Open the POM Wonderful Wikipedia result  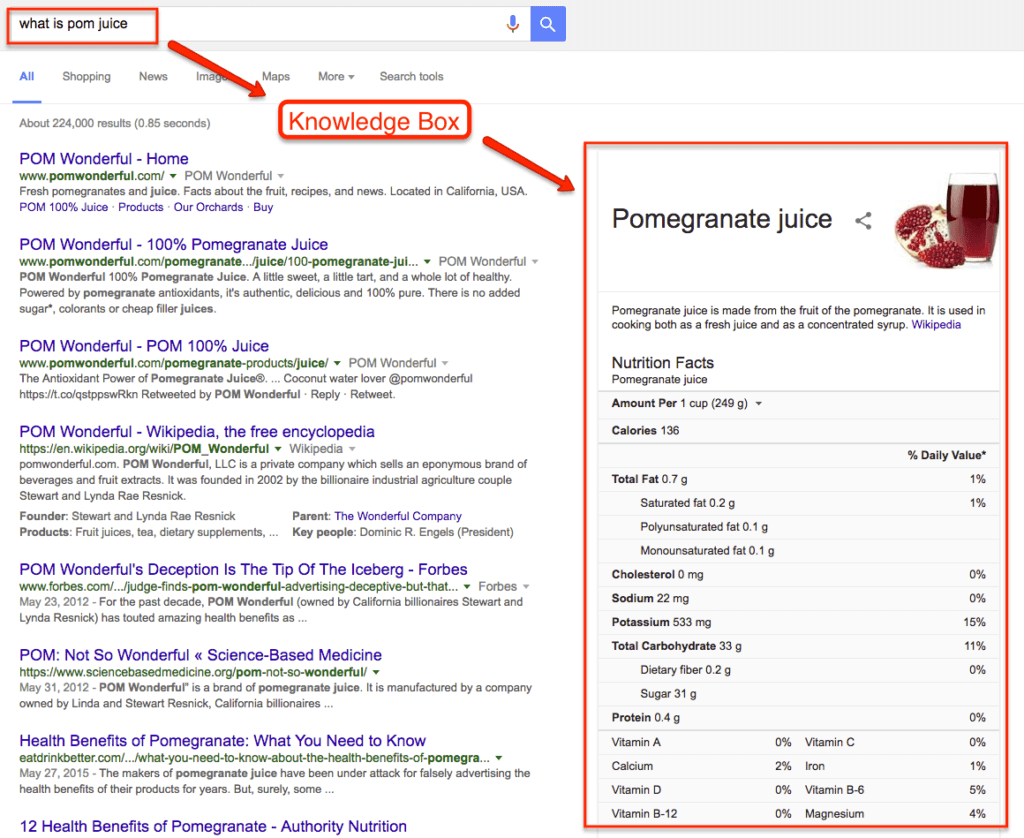197,432
